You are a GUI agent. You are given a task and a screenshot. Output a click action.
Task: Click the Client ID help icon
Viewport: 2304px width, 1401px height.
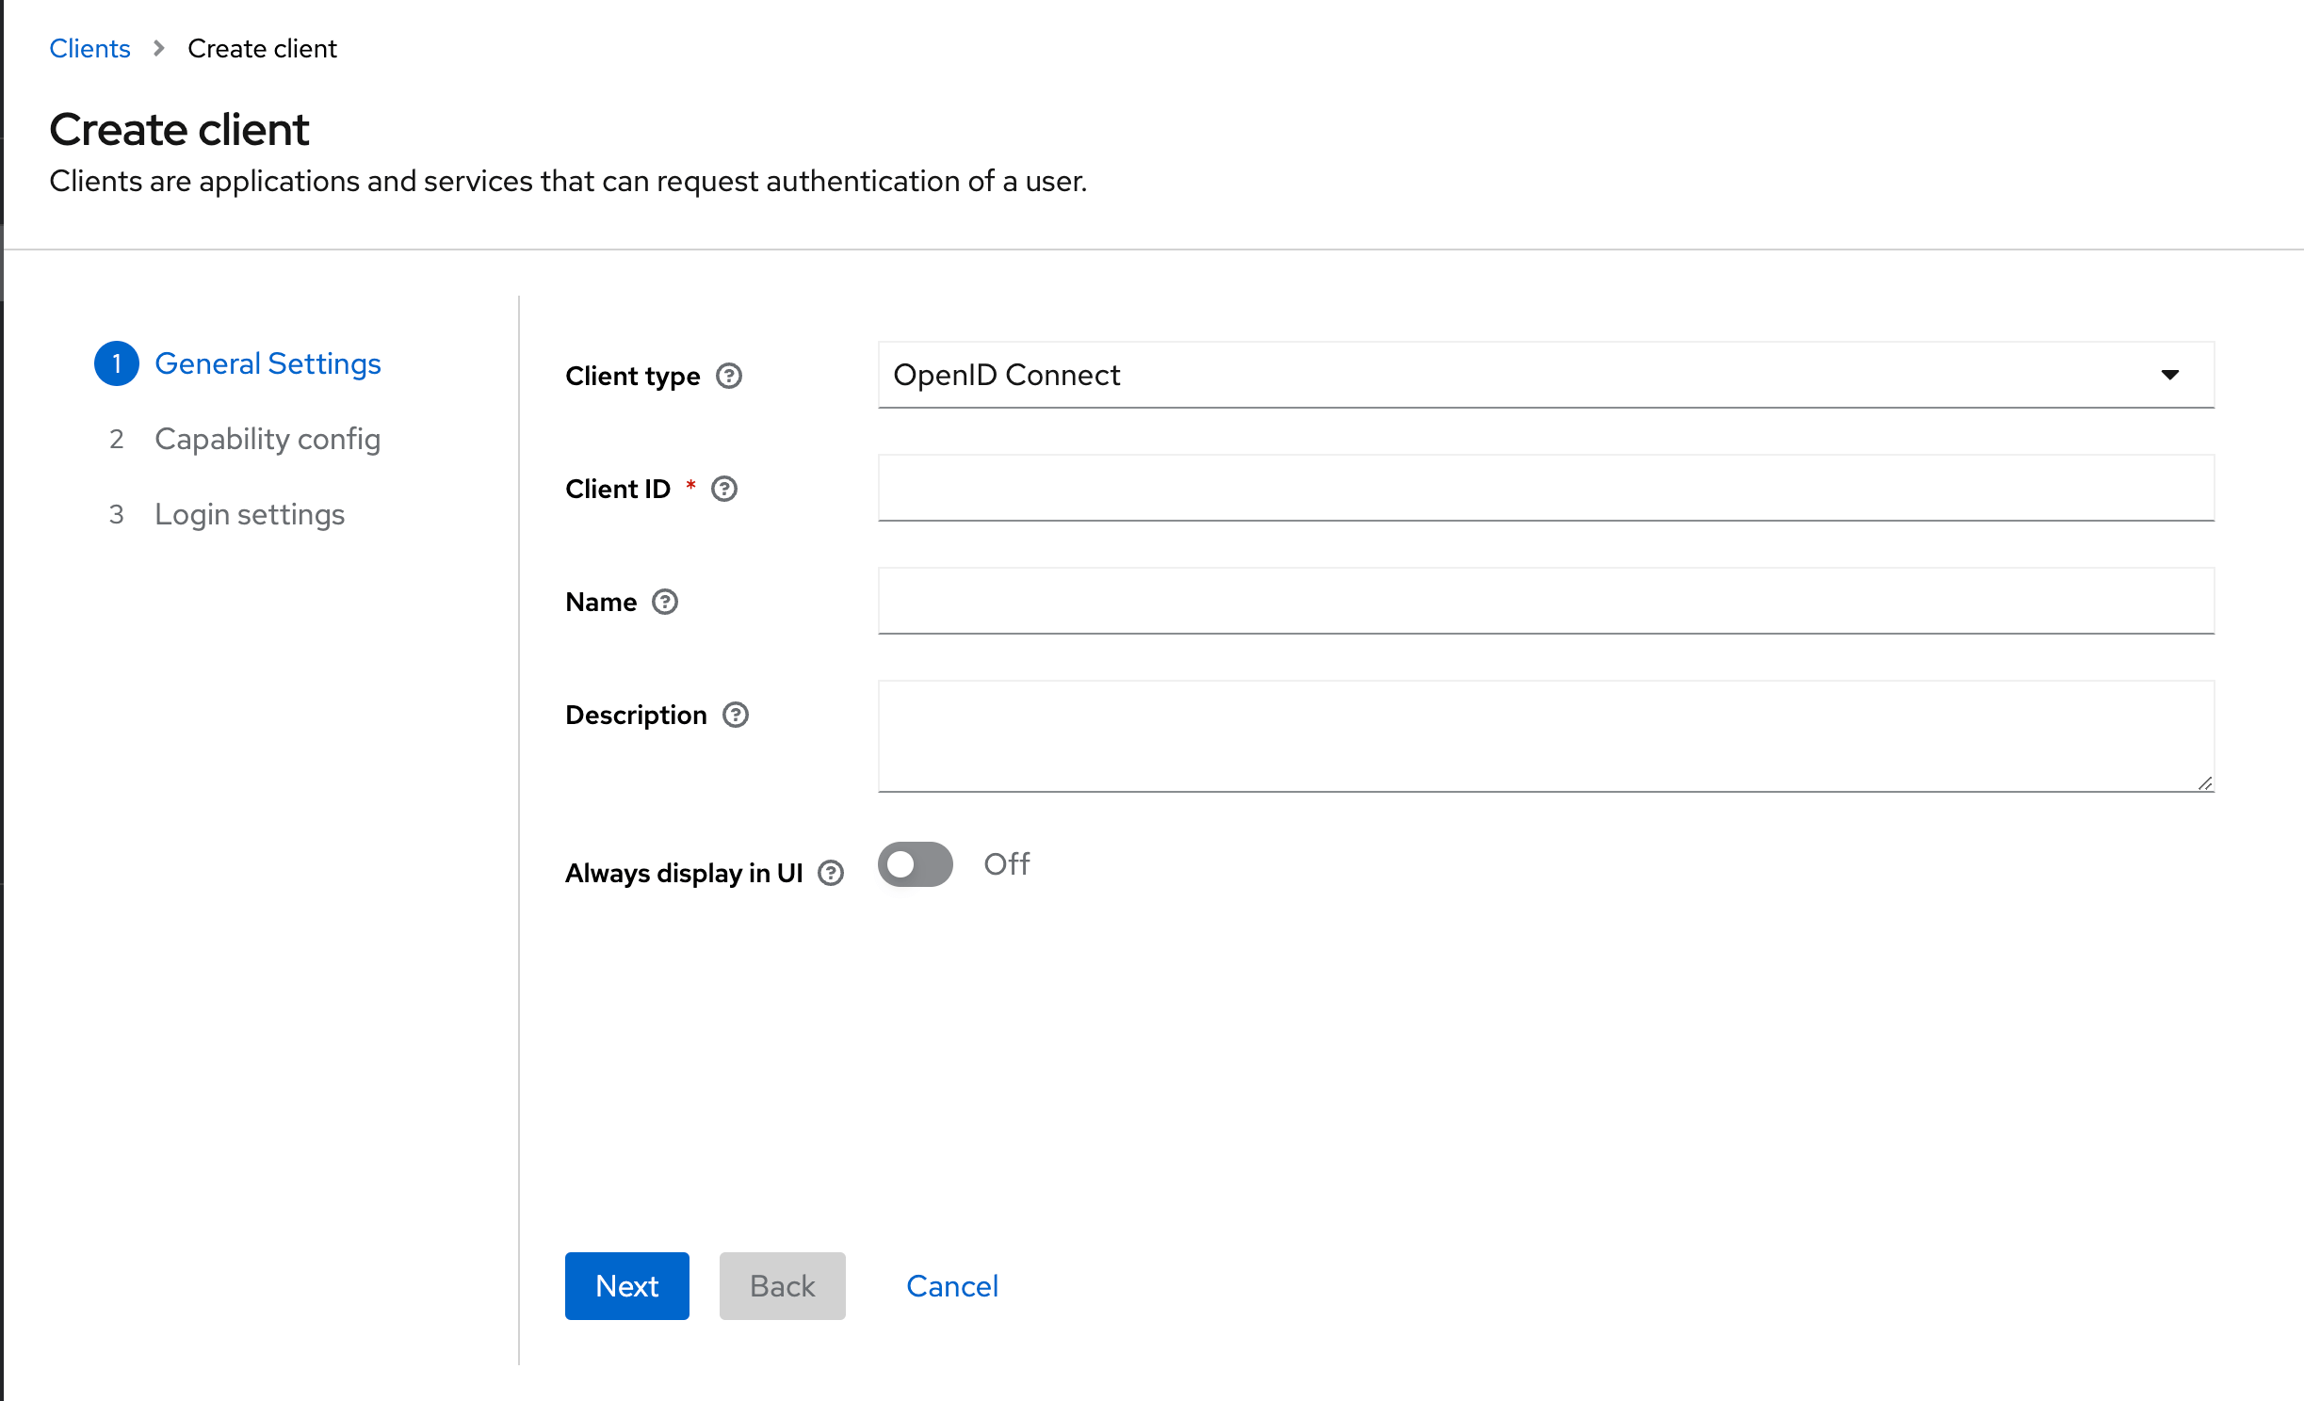[x=724, y=488]
